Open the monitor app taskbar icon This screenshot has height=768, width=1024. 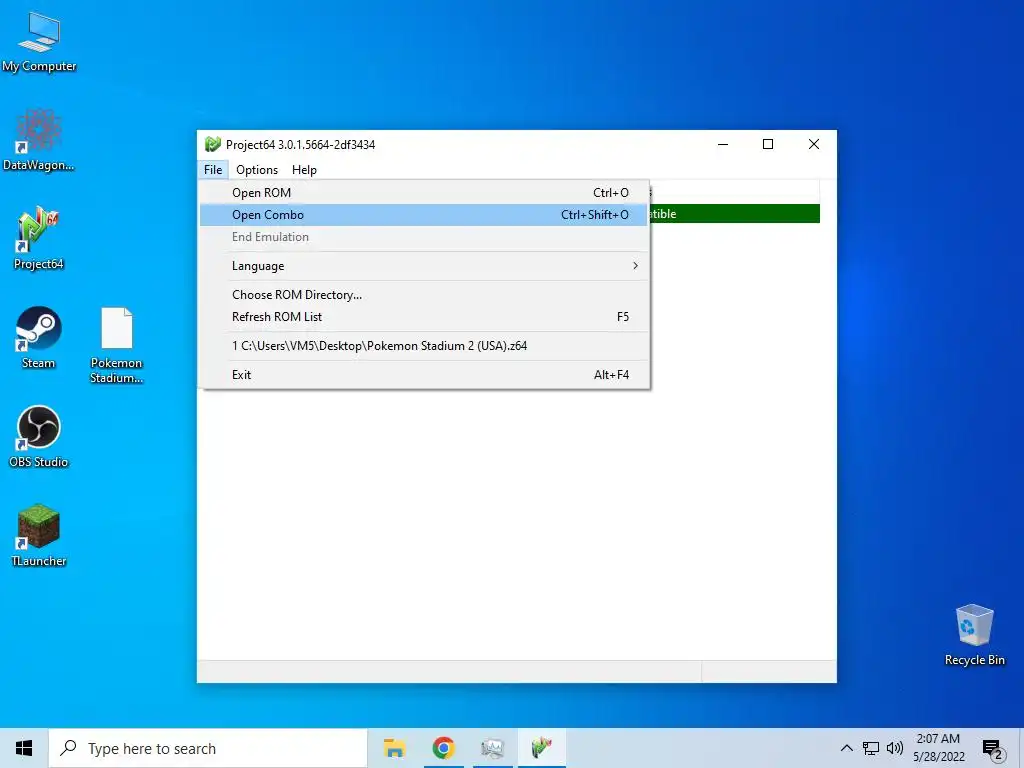click(x=492, y=748)
